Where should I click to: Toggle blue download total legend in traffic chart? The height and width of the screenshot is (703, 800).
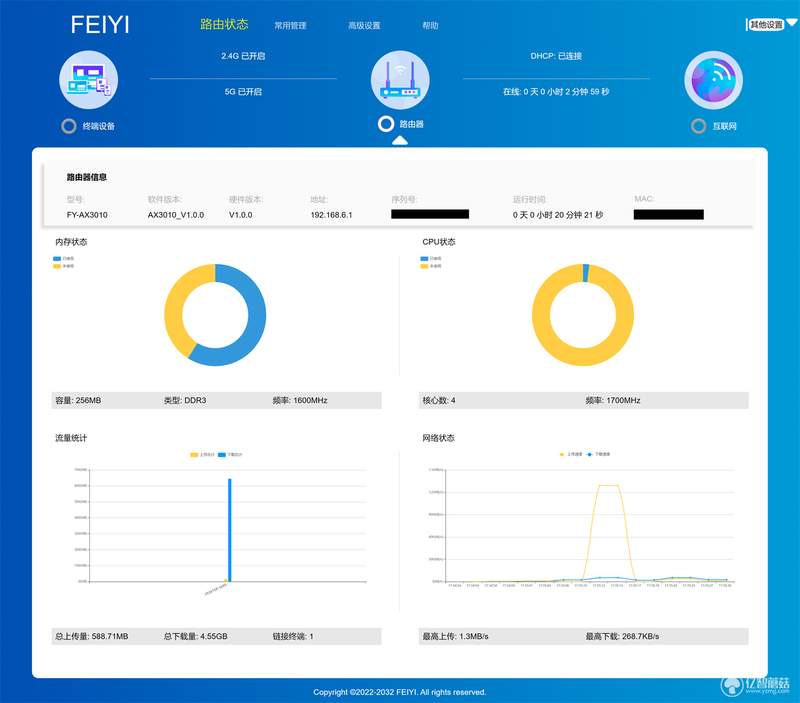pyautogui.click(x=230, y=455)
